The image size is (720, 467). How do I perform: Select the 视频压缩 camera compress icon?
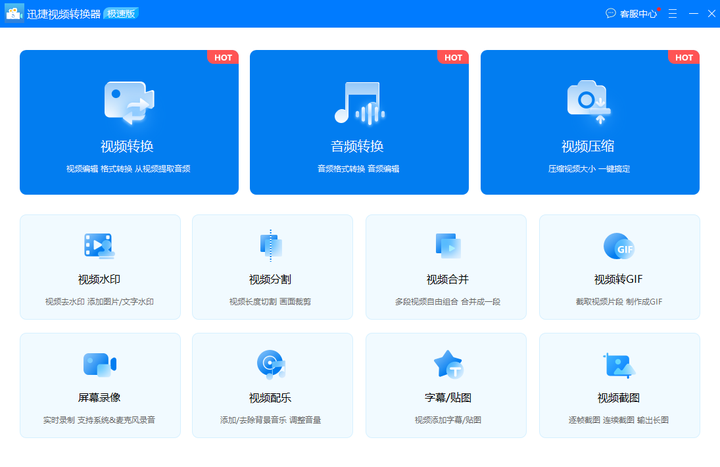coord(589,102)
